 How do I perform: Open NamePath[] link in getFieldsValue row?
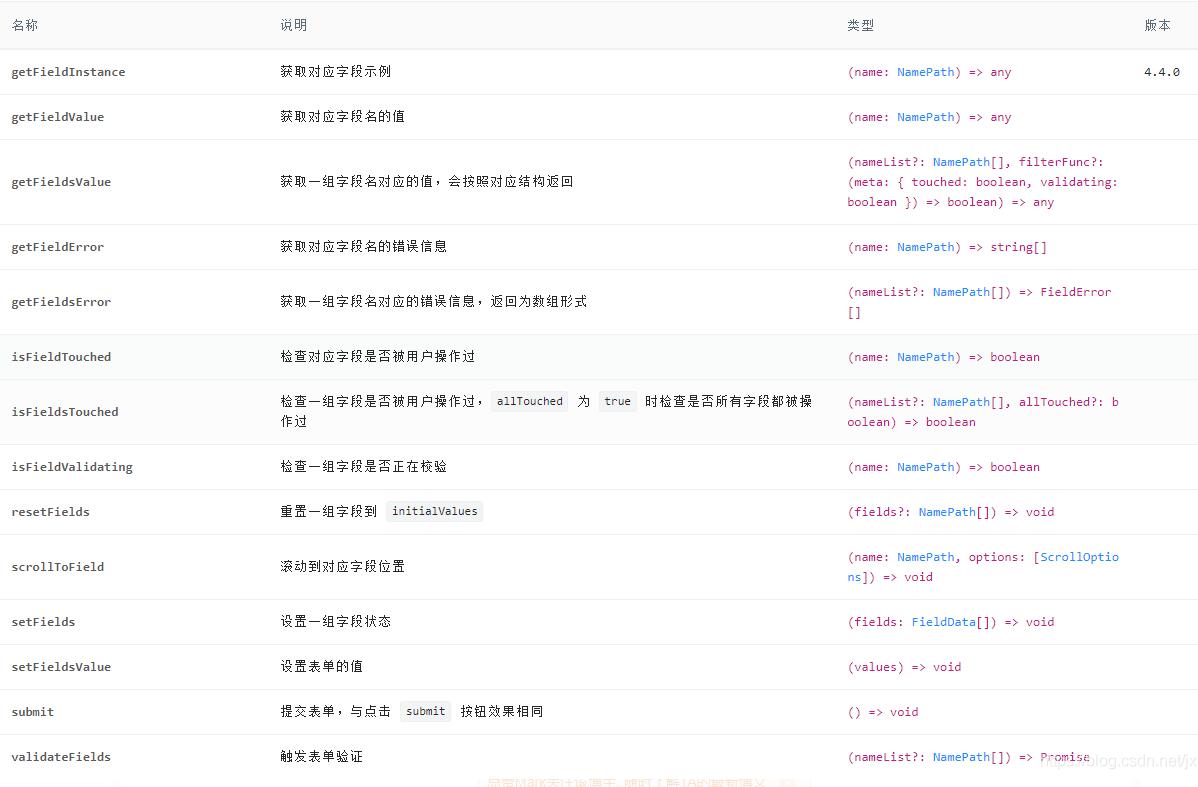[961, 162]
